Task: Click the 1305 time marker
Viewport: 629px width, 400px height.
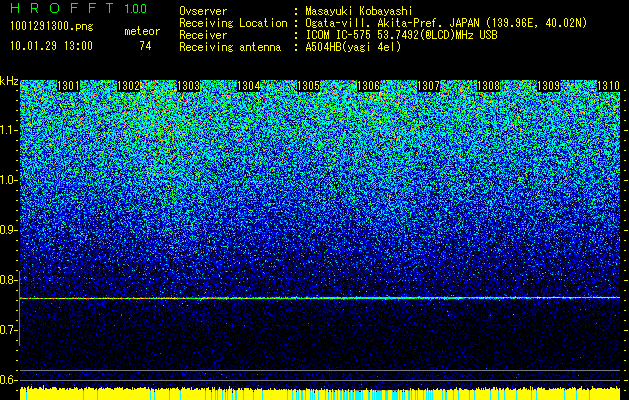Action: [x=308, y=86]
